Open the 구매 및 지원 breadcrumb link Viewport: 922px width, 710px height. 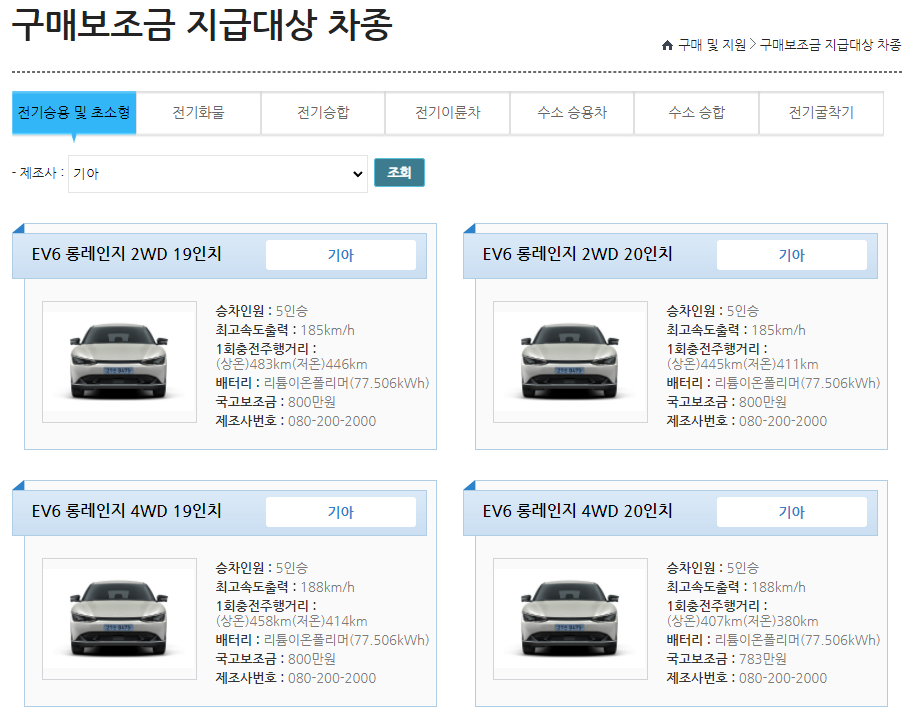pyautogui.click(x=711, y=45)
